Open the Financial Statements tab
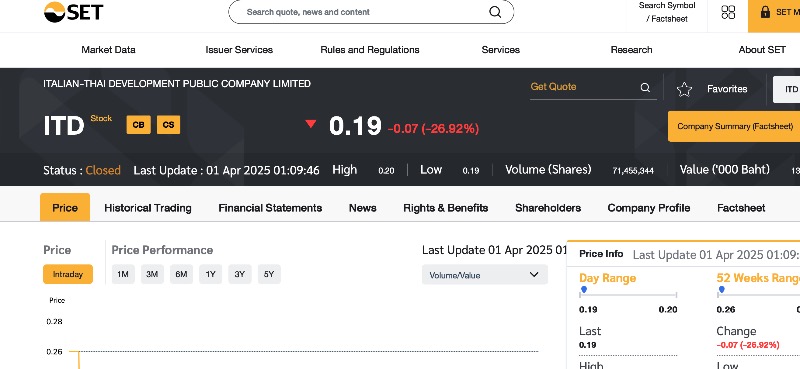 (270, 208)
